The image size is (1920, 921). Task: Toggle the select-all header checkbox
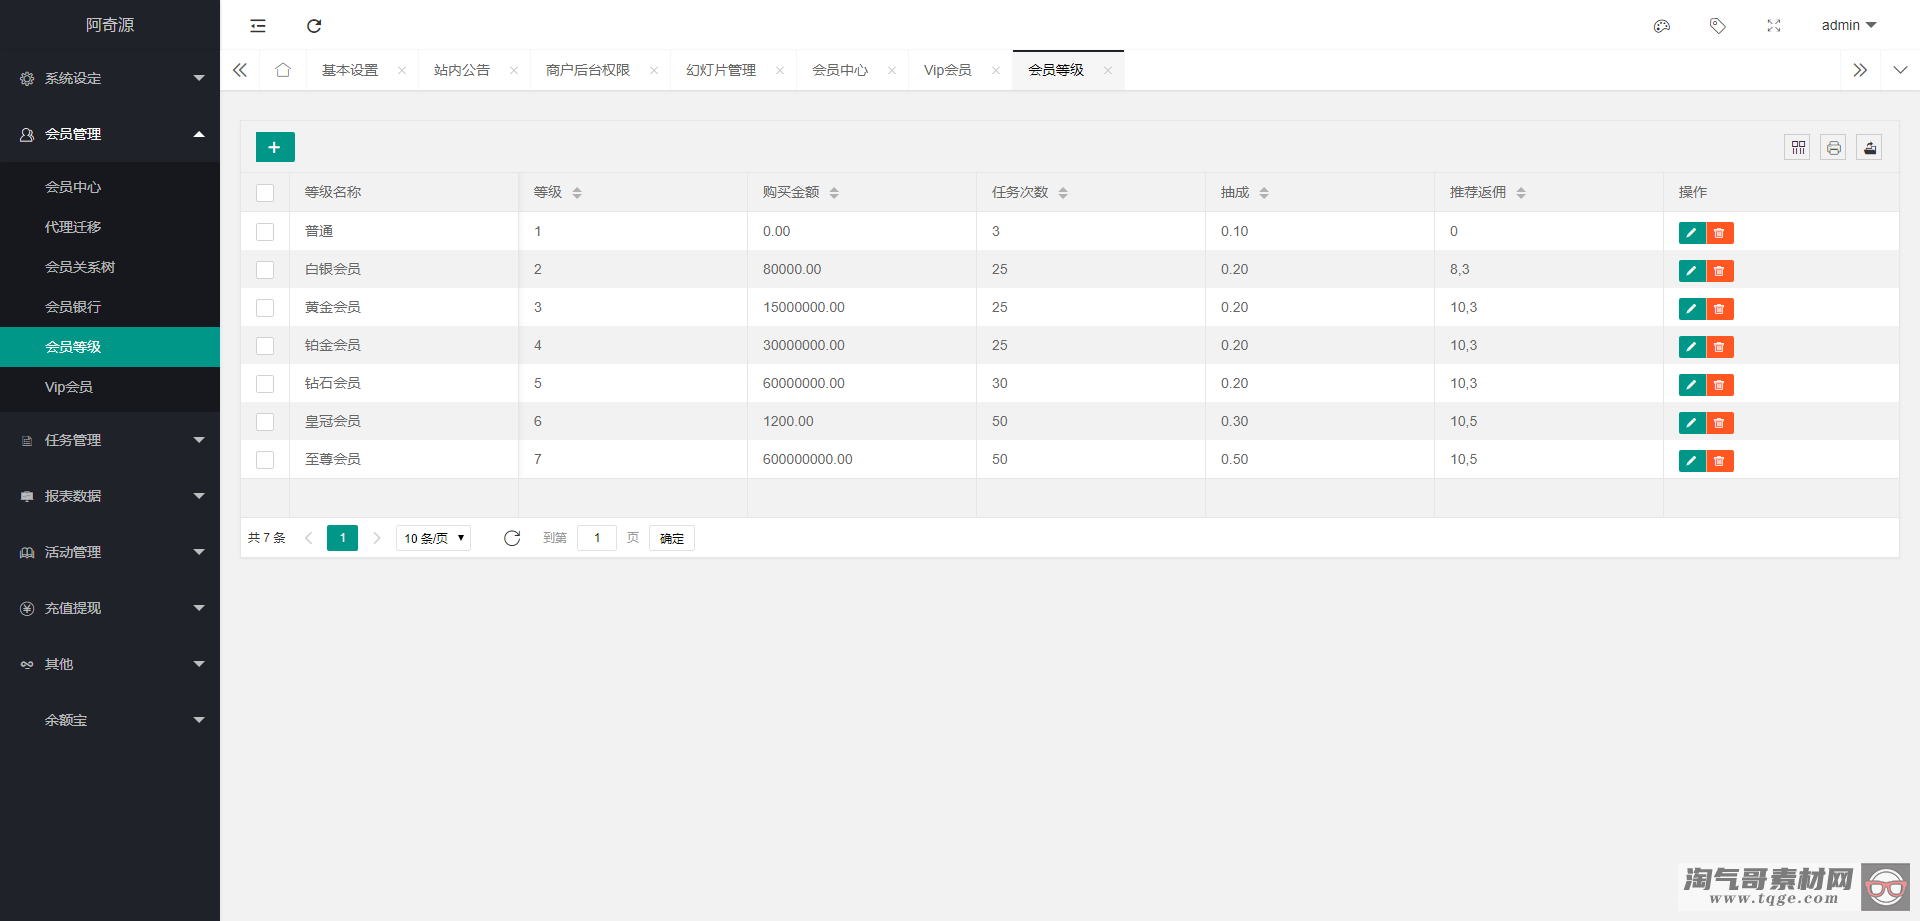pos(265,193)
